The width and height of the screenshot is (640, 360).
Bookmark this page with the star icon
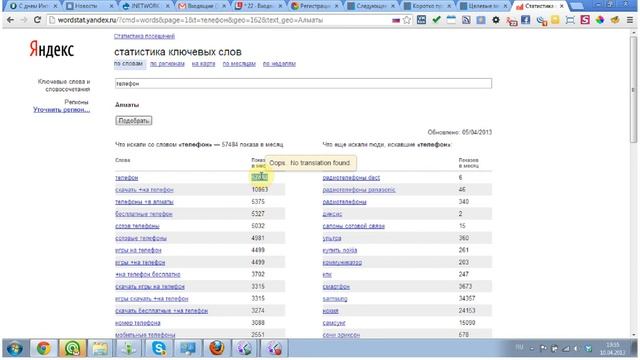tap(407, 20)
